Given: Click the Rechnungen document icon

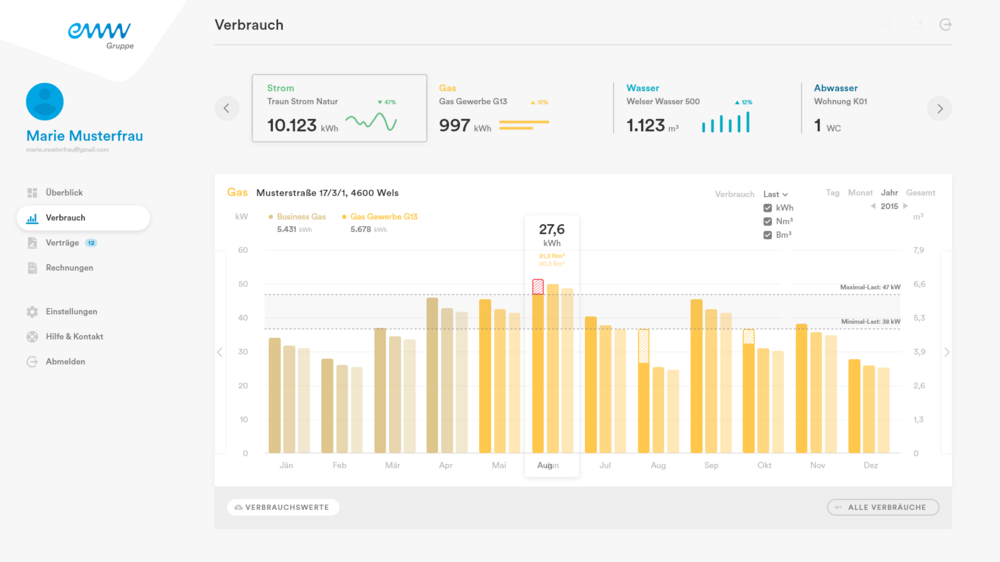Looking at the screenshot, I should coord(32,268).
